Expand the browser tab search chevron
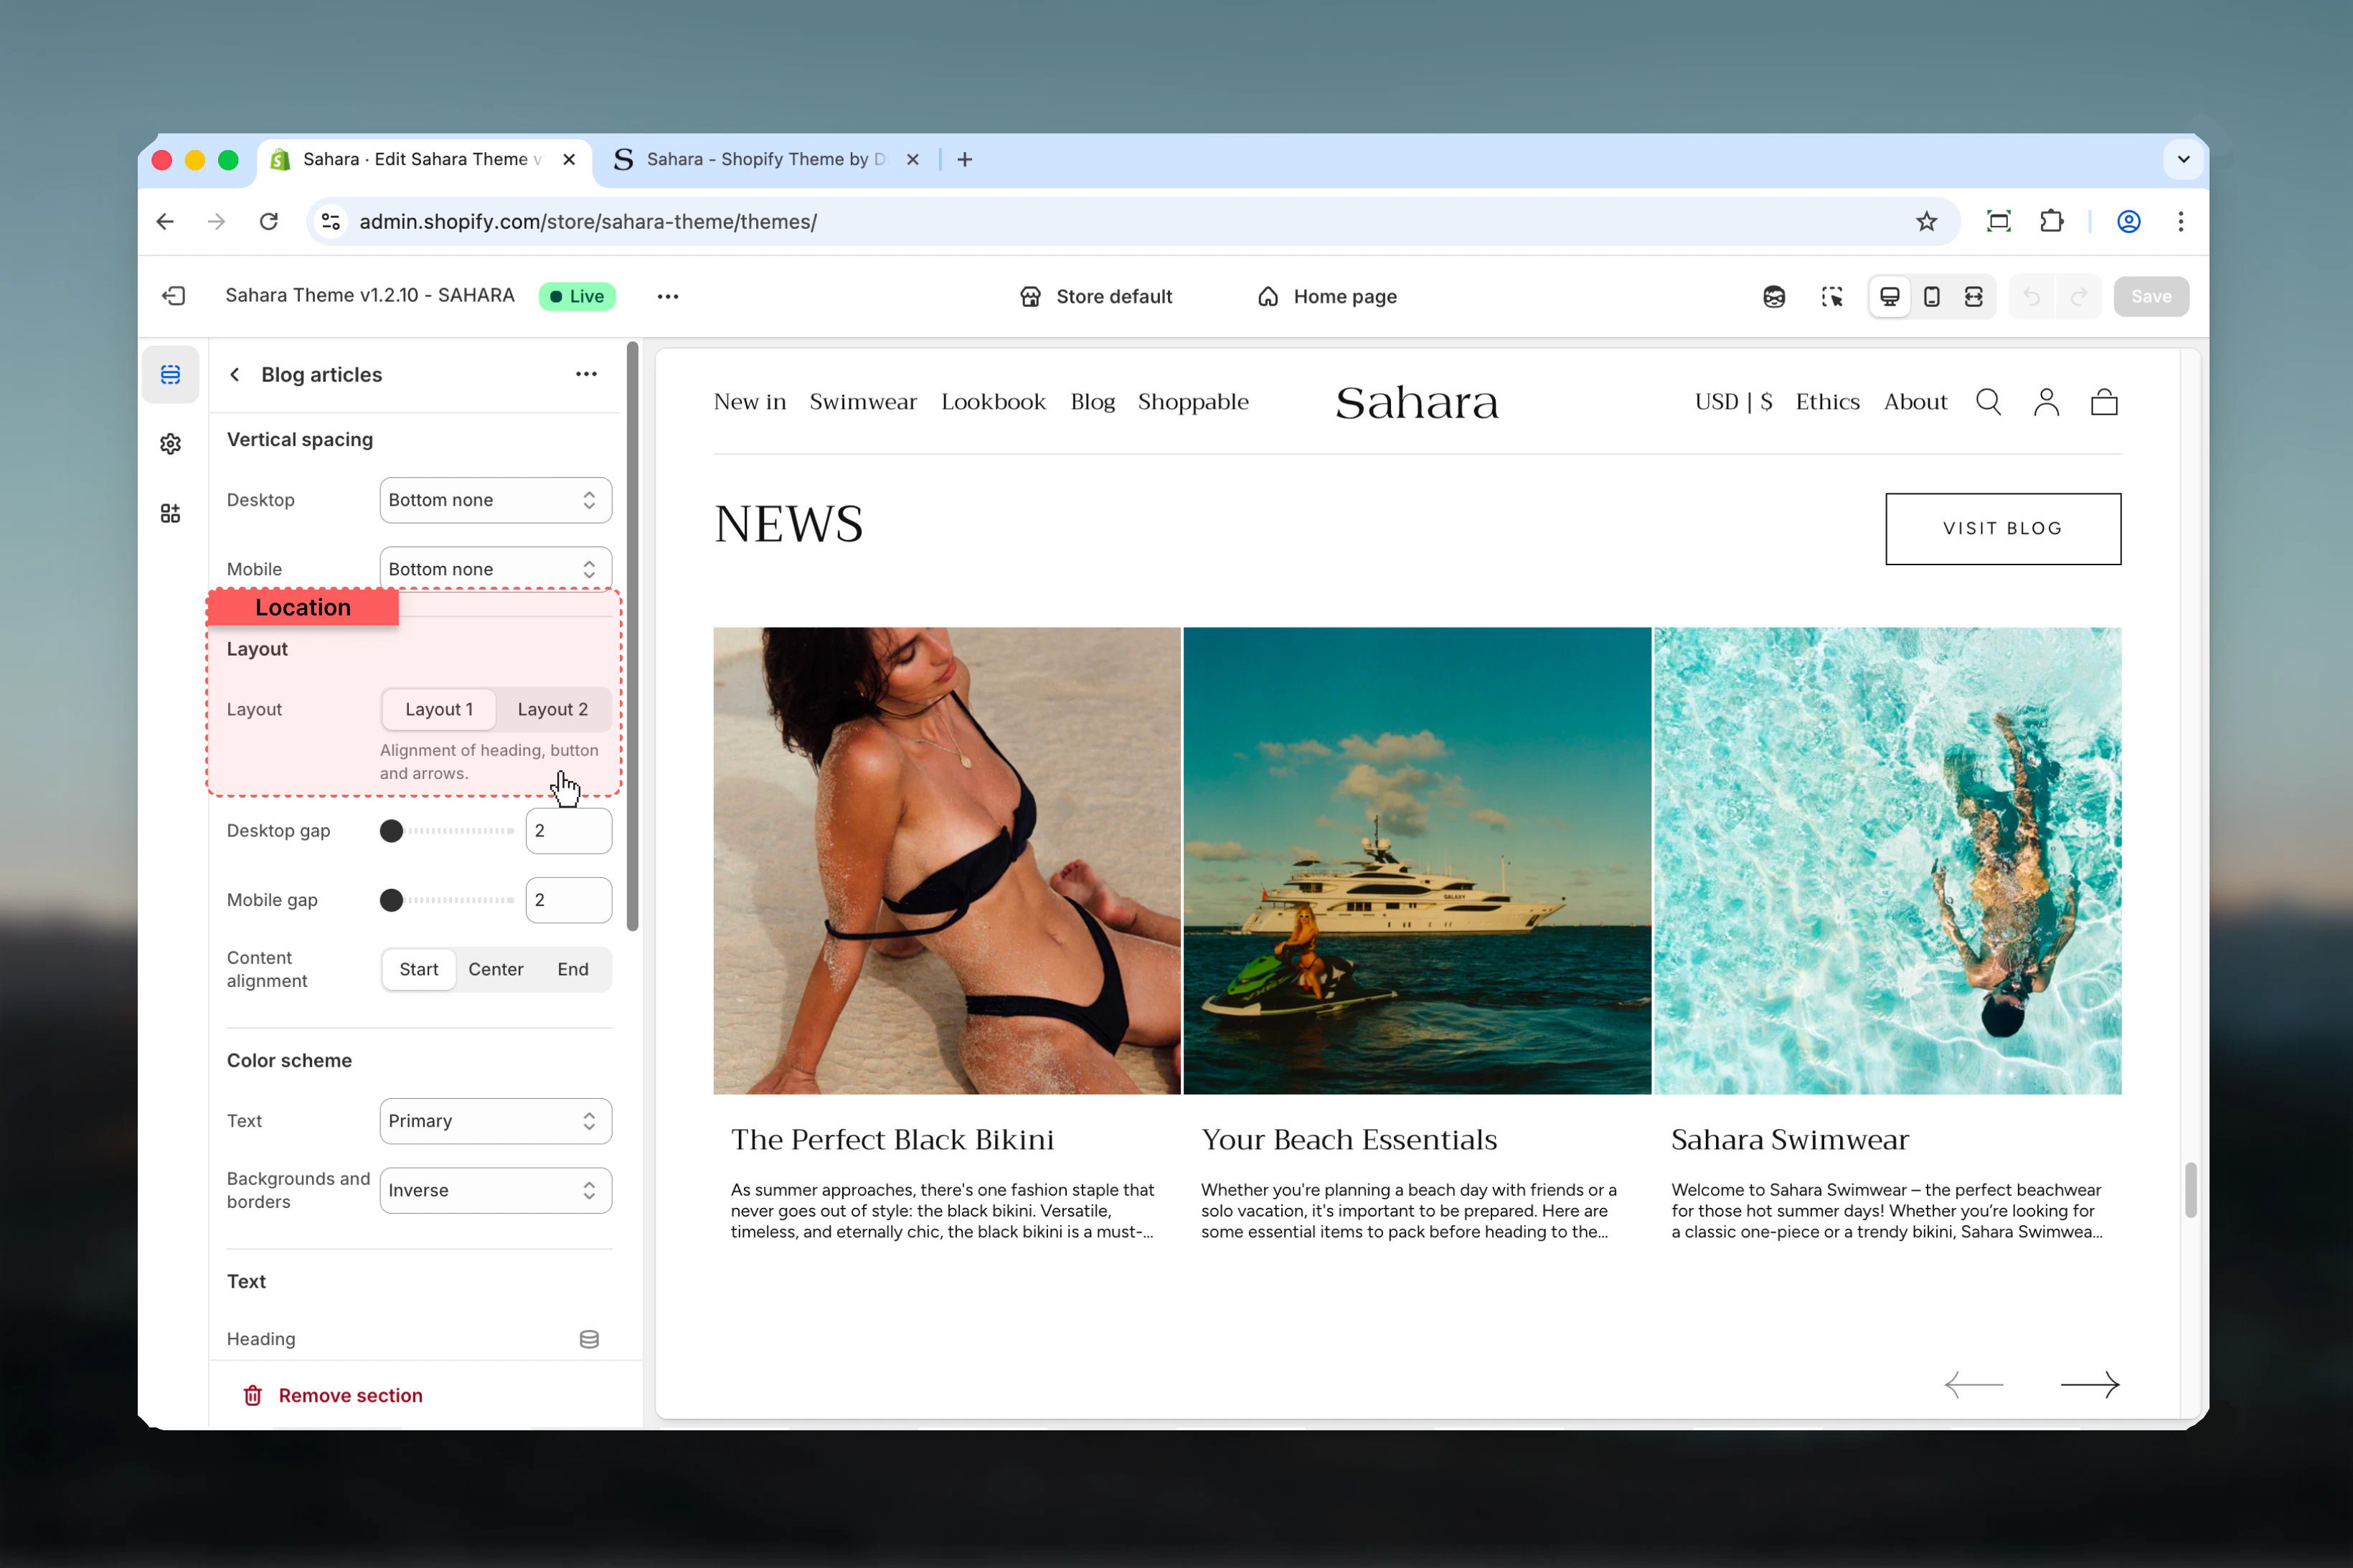 [2183, 159]
